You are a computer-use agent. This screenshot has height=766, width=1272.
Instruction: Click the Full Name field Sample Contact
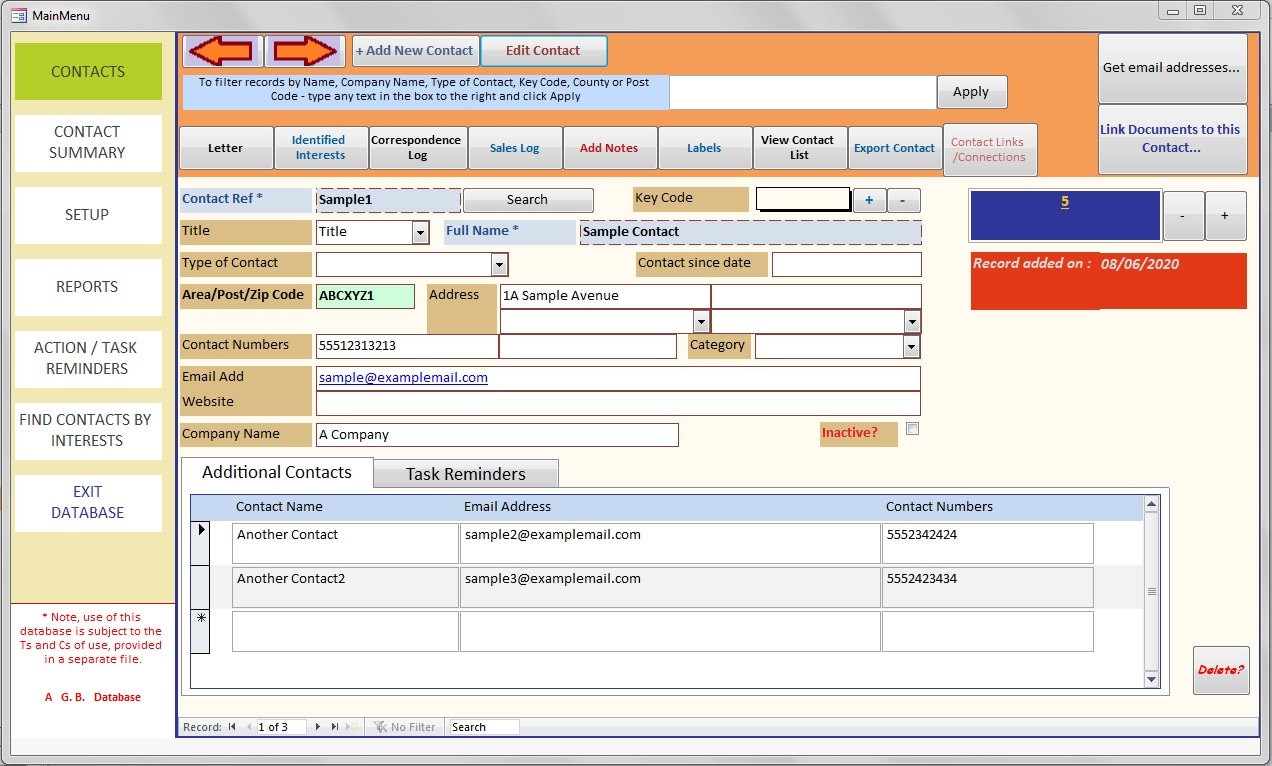click(x=750, y=232)
